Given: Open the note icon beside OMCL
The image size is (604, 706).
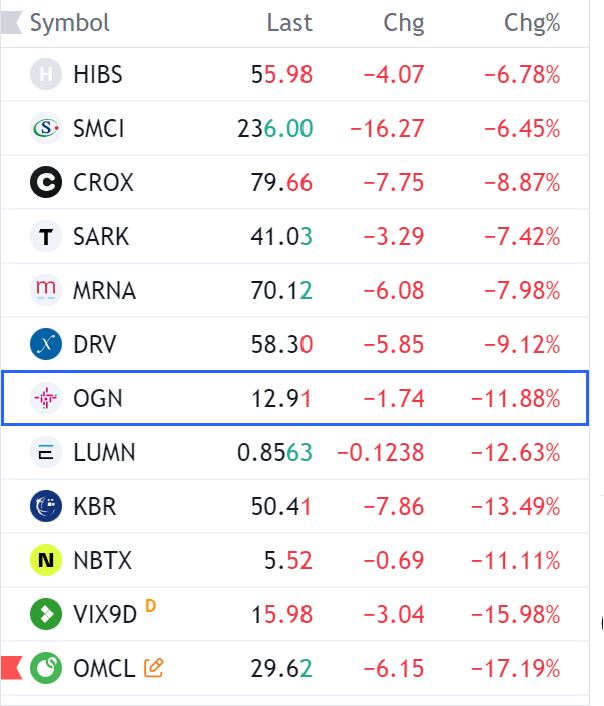Looking at the screenshot, I should pyautogui.click(x=154, y=667).
